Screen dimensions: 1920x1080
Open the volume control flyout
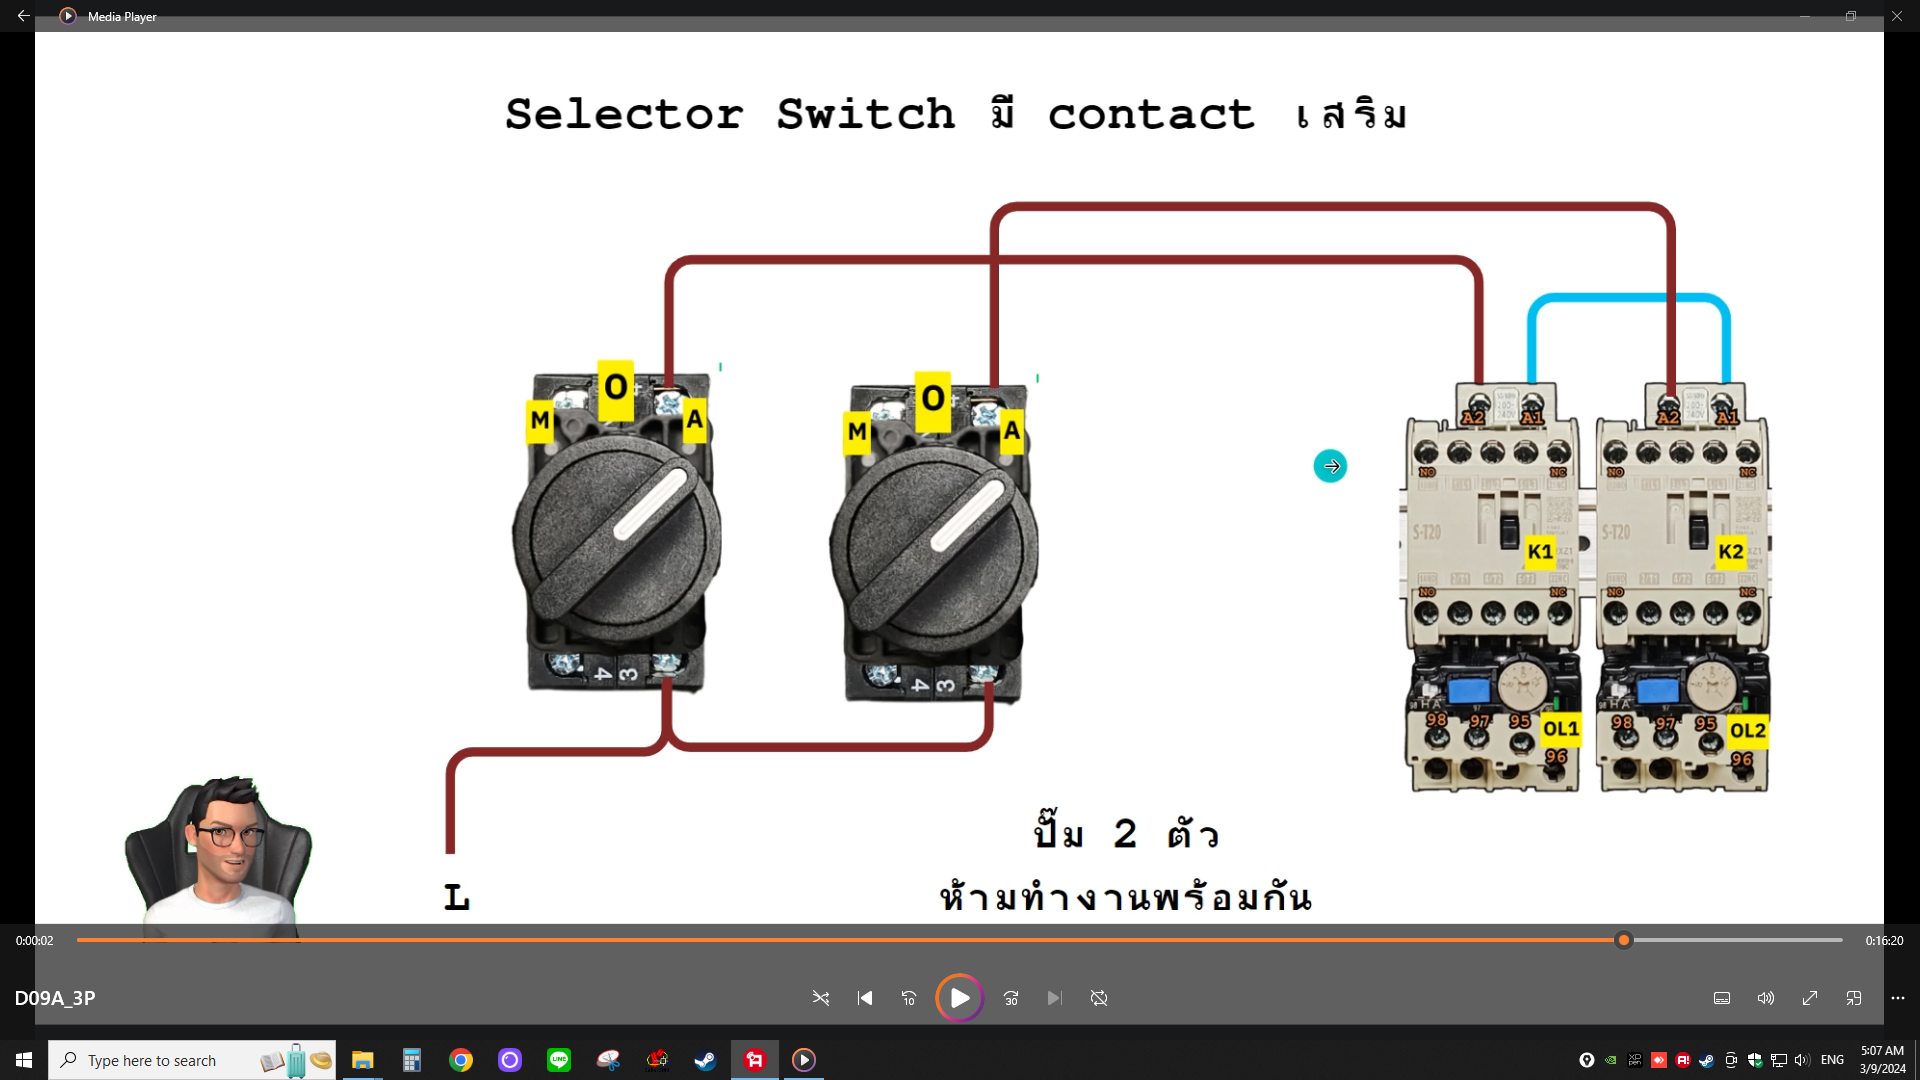click(1766, 998)
